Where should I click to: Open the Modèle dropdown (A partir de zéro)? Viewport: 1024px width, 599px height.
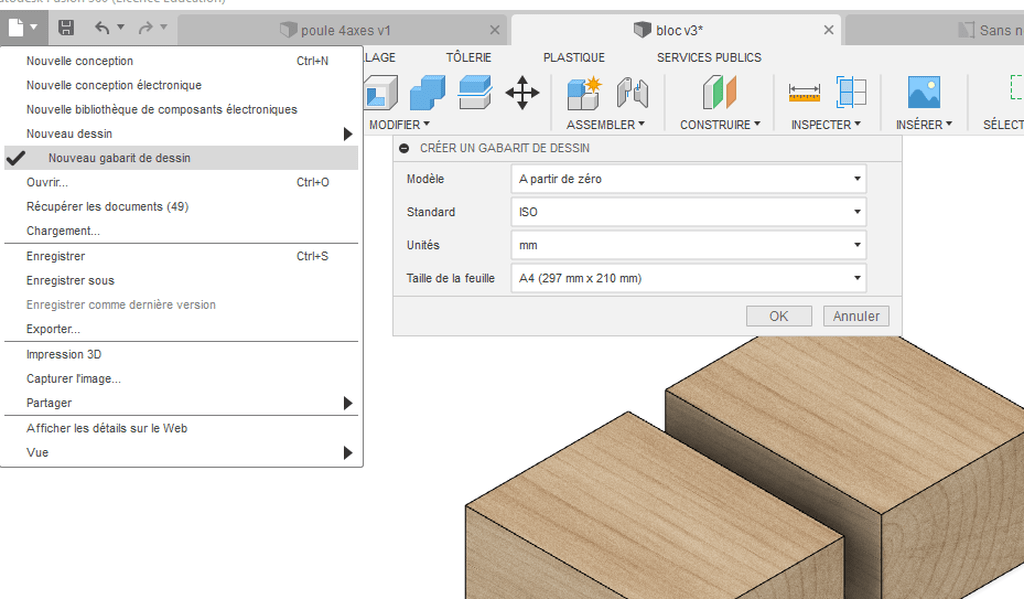(x=688, y=178)
